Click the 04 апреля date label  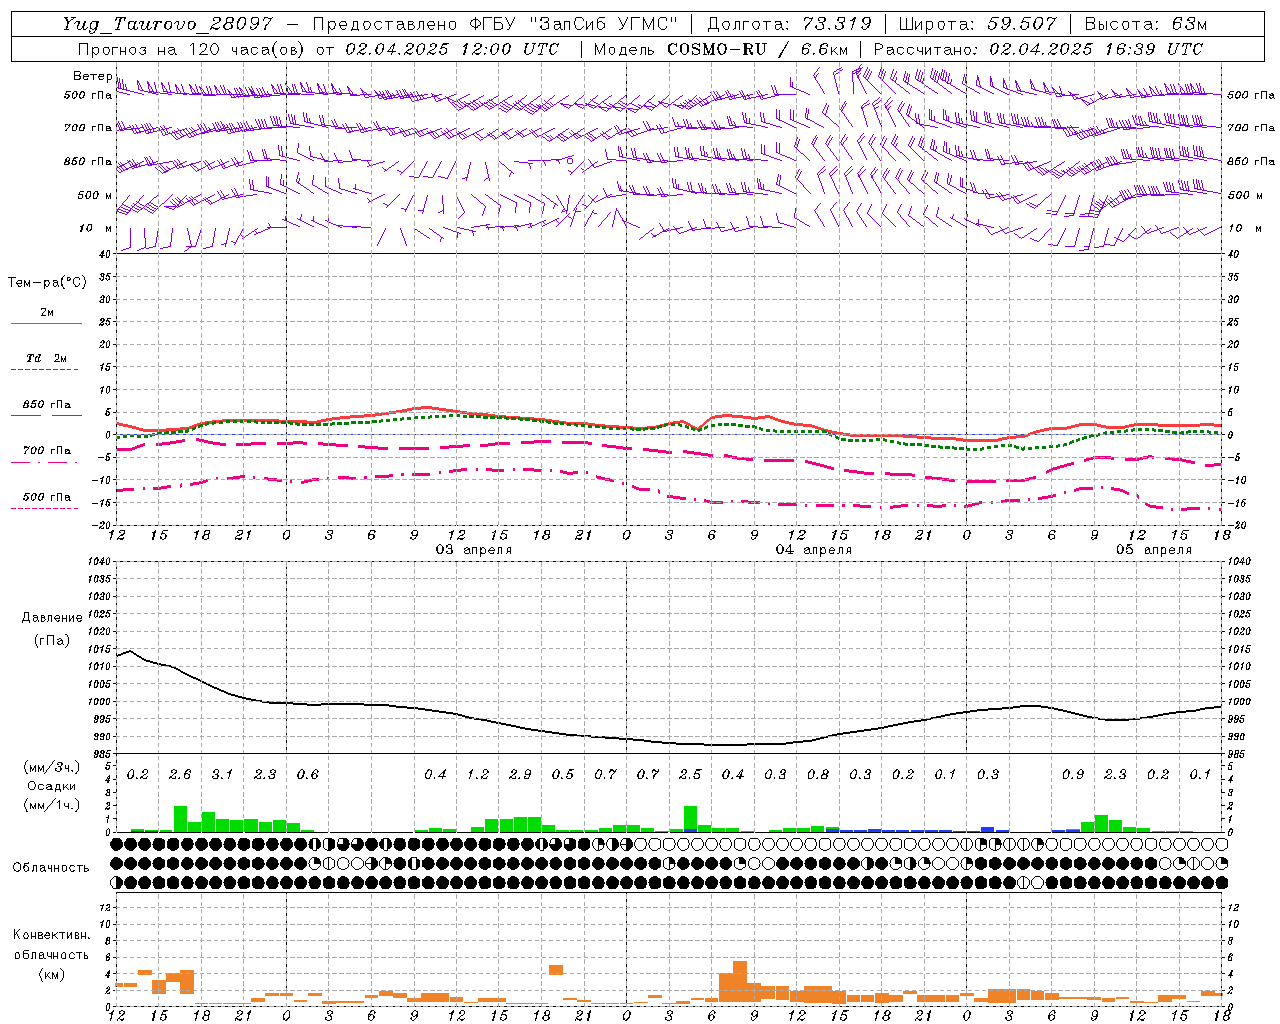coord(814,549)
